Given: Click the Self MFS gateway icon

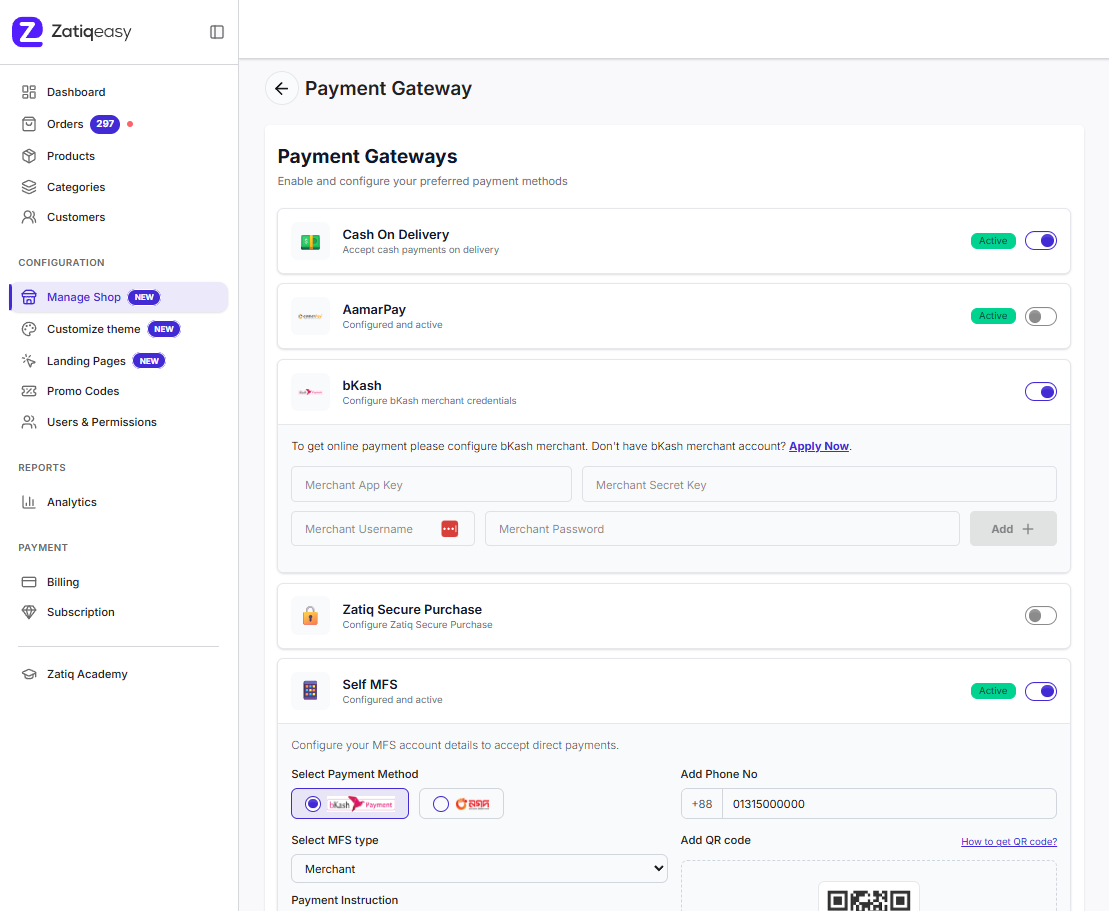Looking at the screenshot, I should (x=310, y=691).
